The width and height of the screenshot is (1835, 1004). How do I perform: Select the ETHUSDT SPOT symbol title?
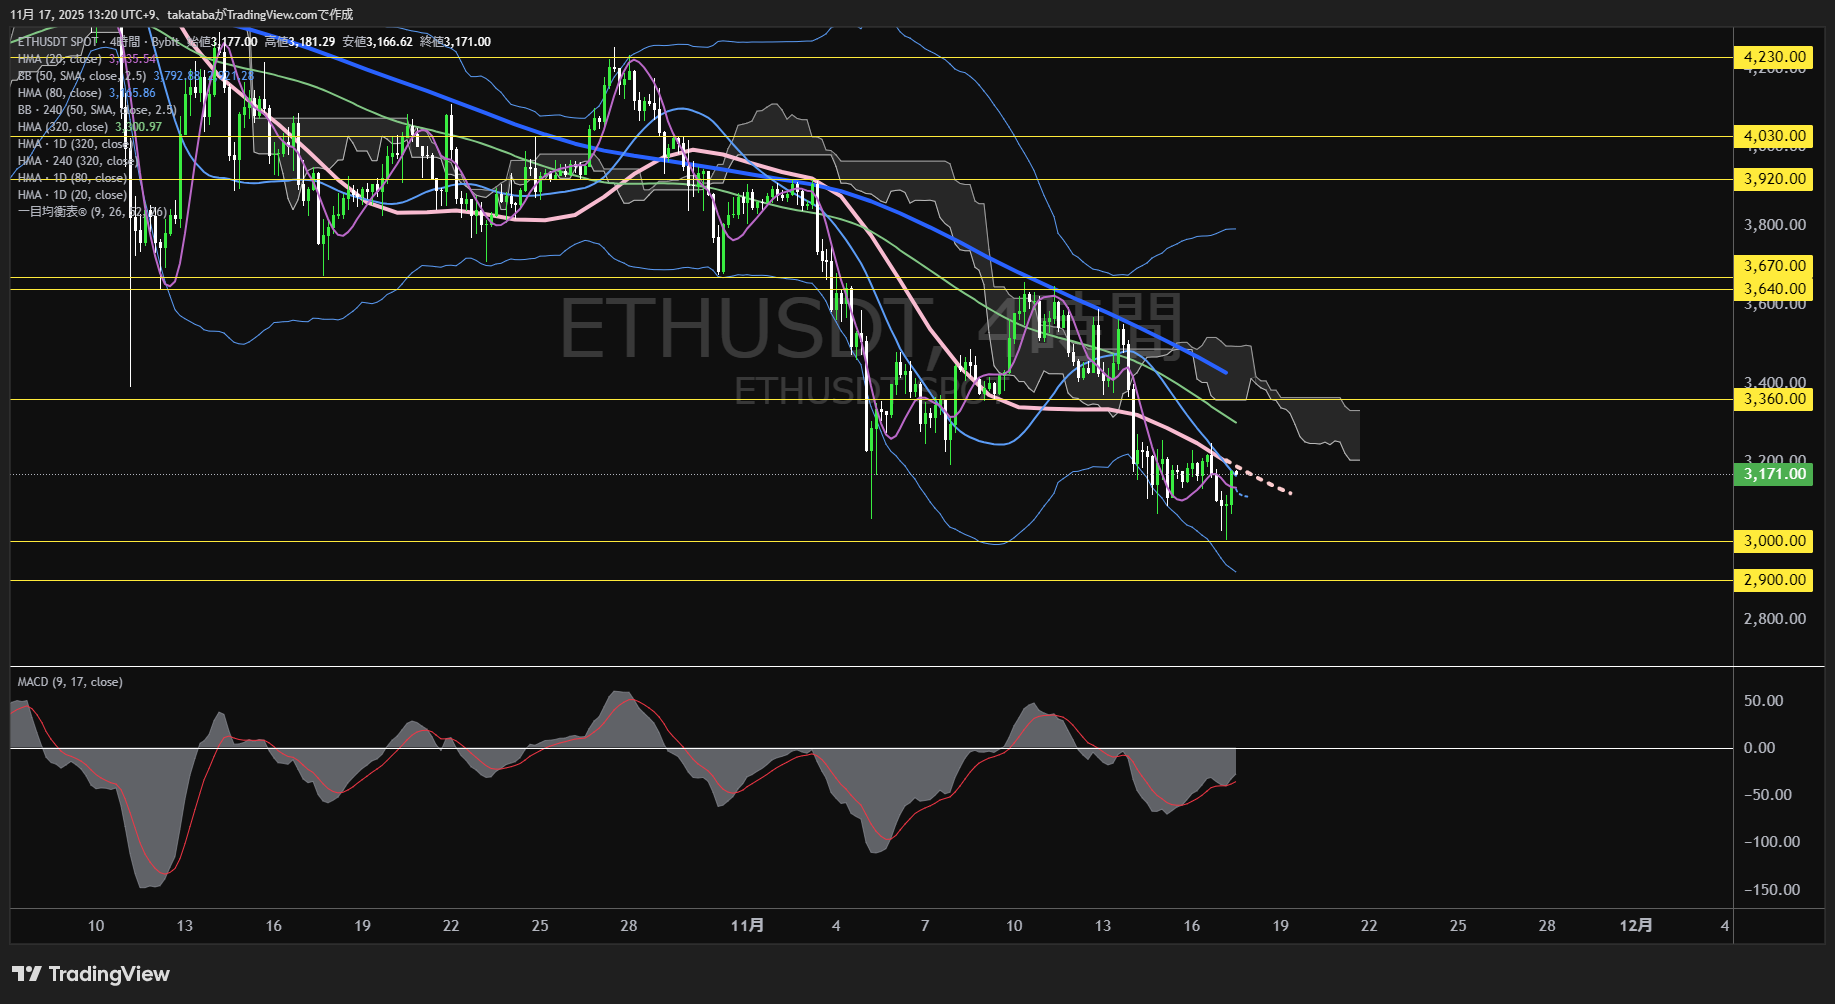54,42
